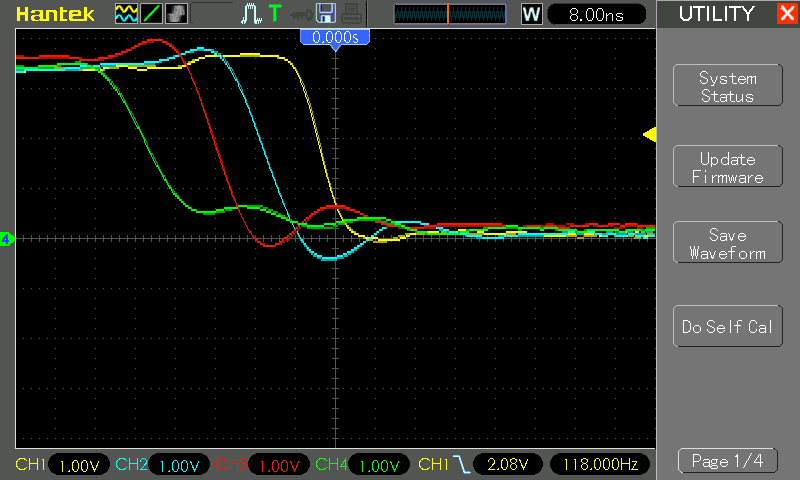Click the 8.00ns timebase readout

coord(596,14)
